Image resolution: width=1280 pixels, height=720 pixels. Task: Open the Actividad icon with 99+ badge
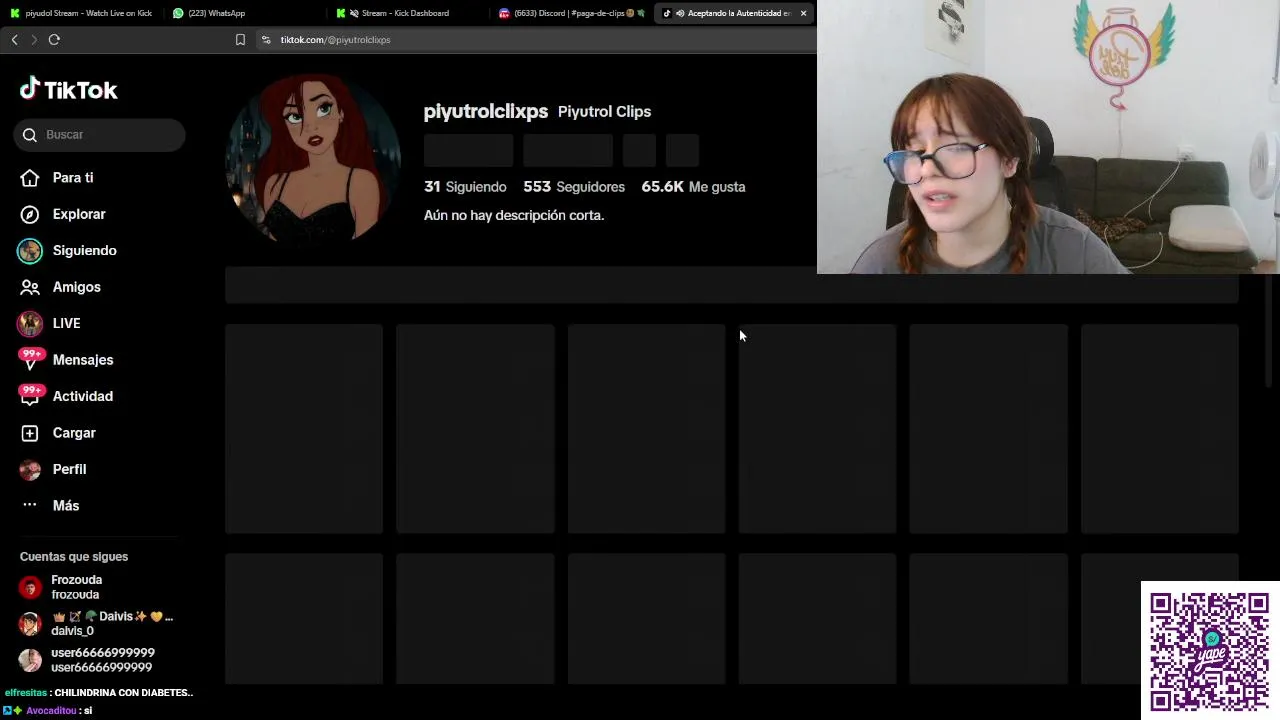click(x=30, y=396)
